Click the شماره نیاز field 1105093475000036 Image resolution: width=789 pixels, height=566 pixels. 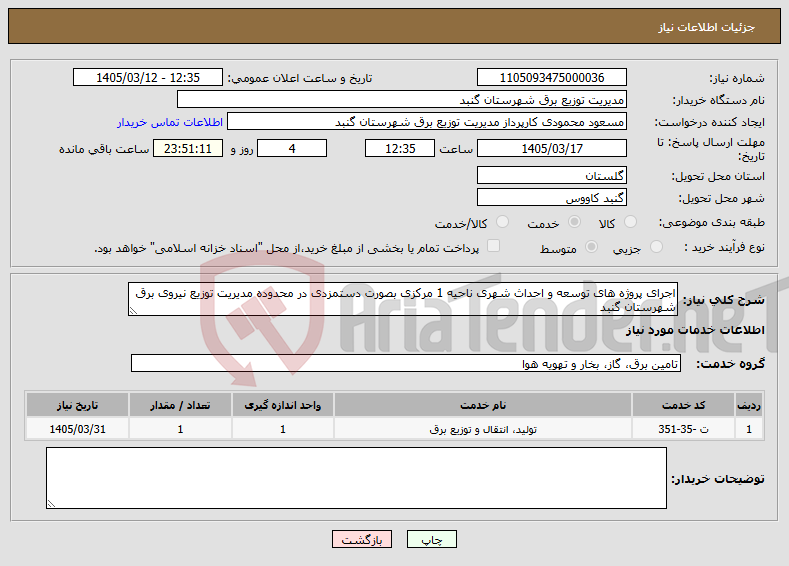point(551,77)
